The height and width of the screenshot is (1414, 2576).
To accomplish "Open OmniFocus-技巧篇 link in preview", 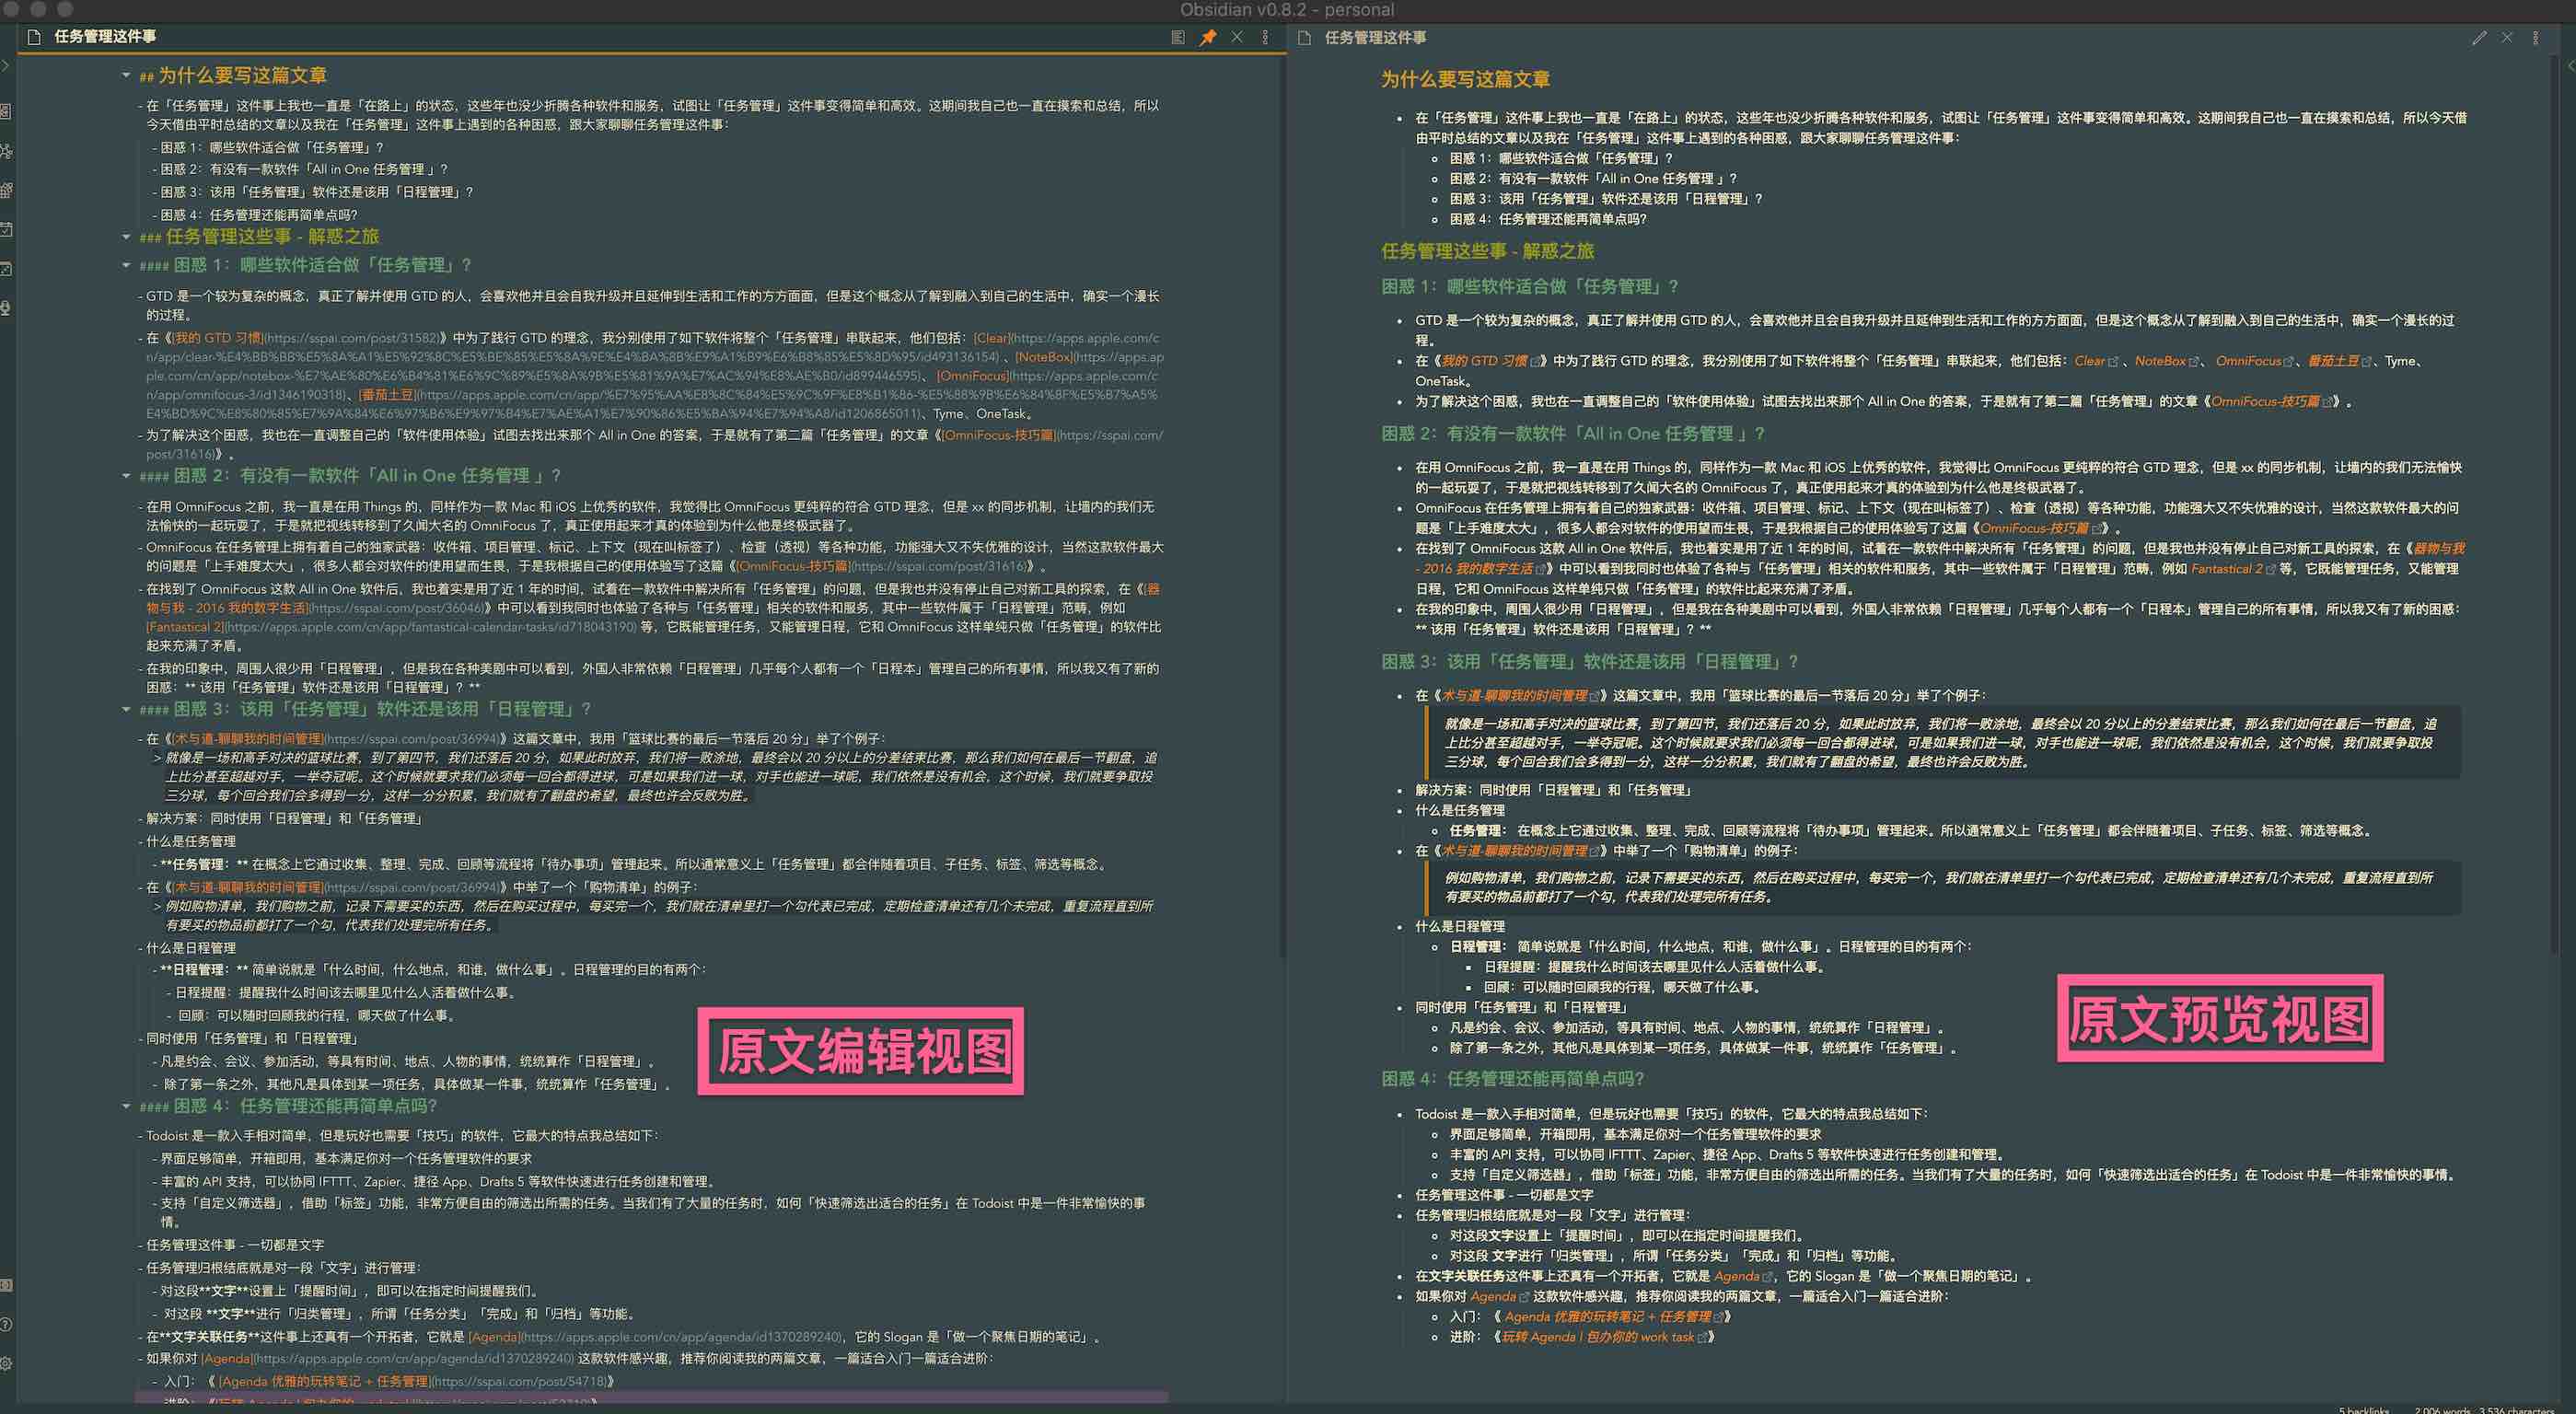I will [x=2264, y=402].
